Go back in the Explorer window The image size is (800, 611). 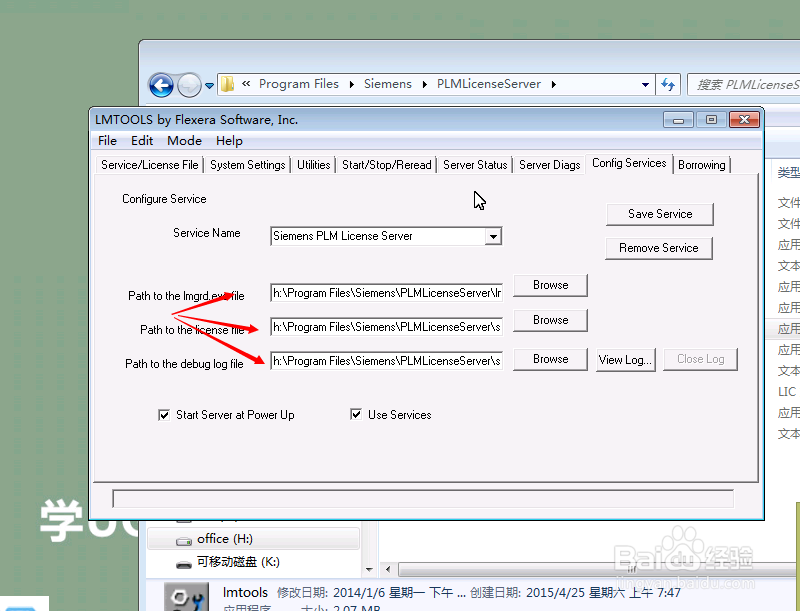pyautogui.click(x=161, y=85)
